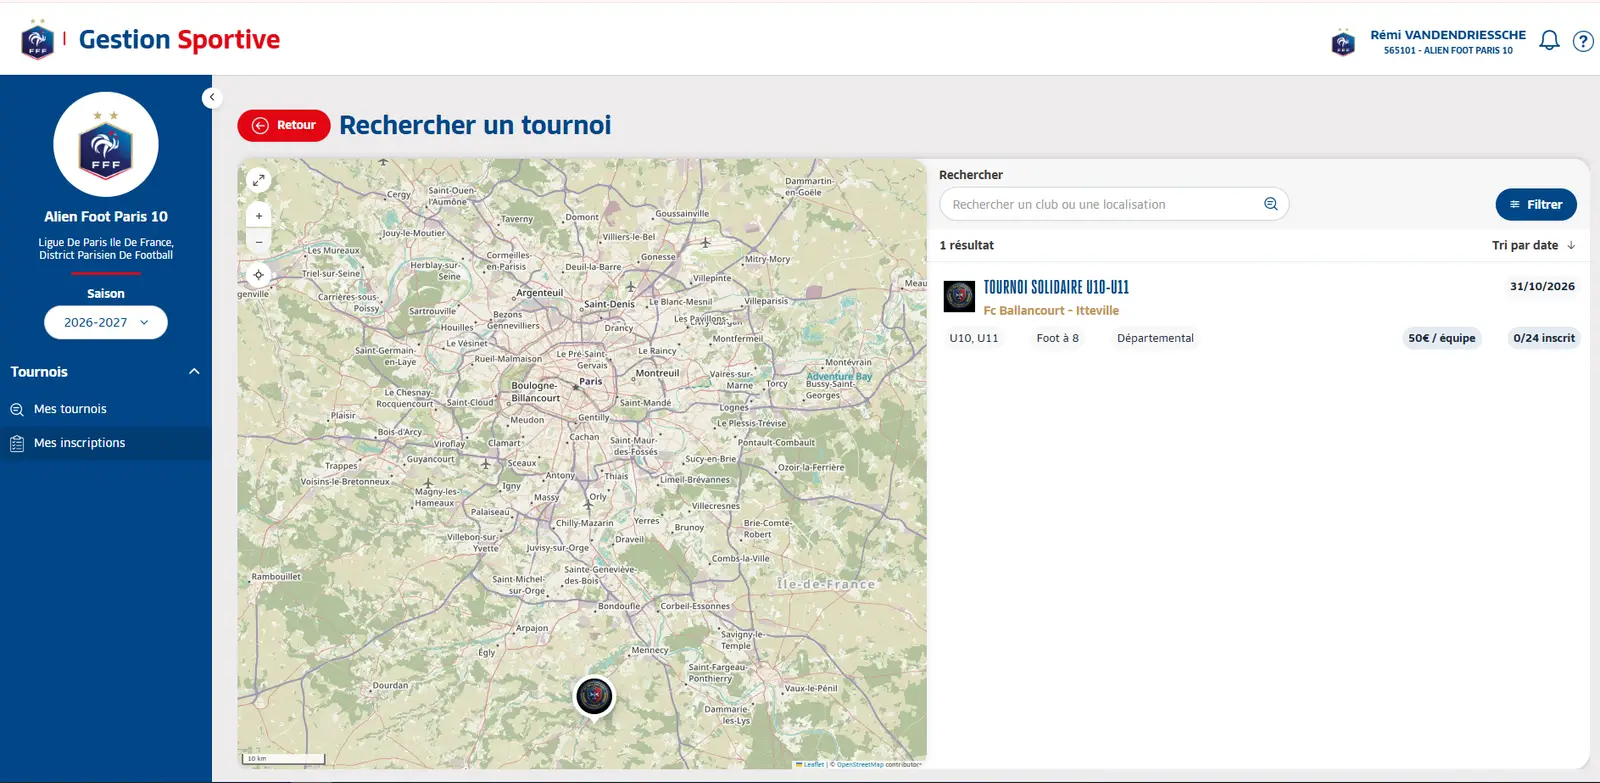1600x783 pixels.
Task: Change the Tri par date sorting
Action: [x=1533, y=245]
